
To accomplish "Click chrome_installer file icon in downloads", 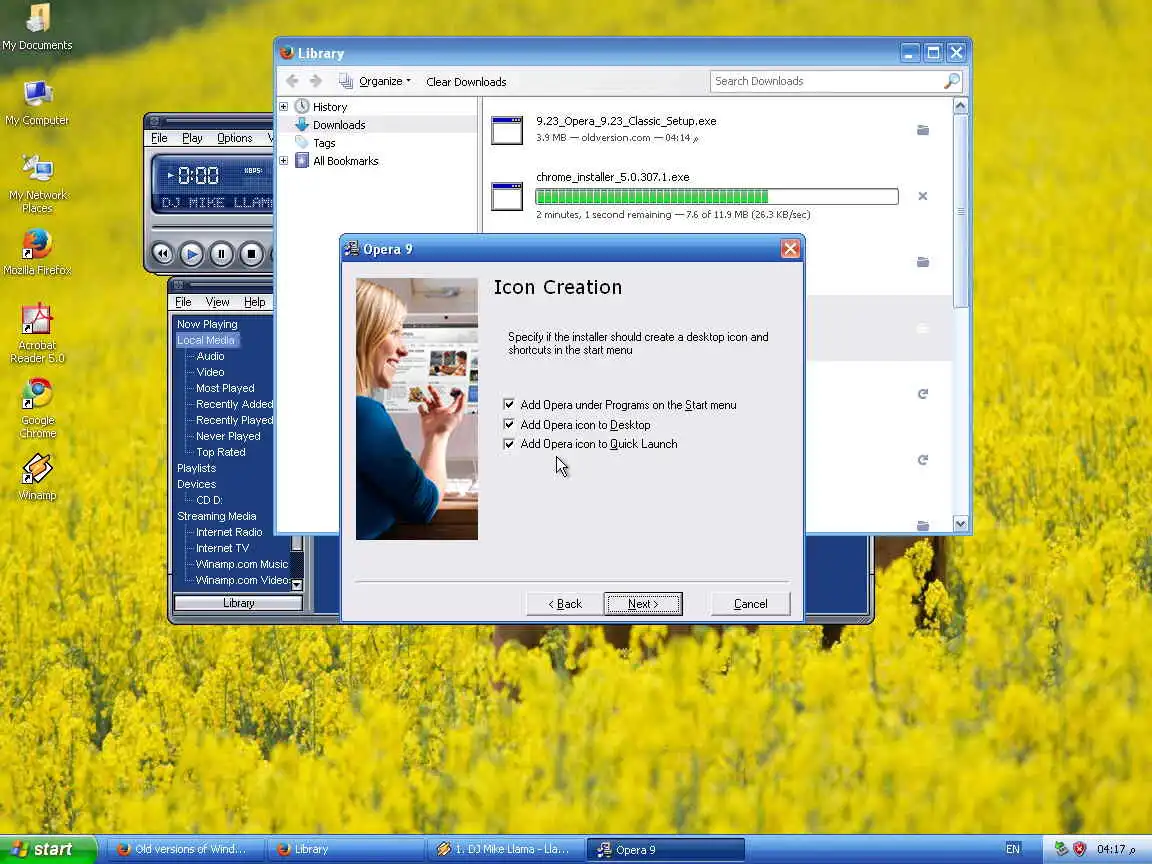I will [x=507, y=196].
